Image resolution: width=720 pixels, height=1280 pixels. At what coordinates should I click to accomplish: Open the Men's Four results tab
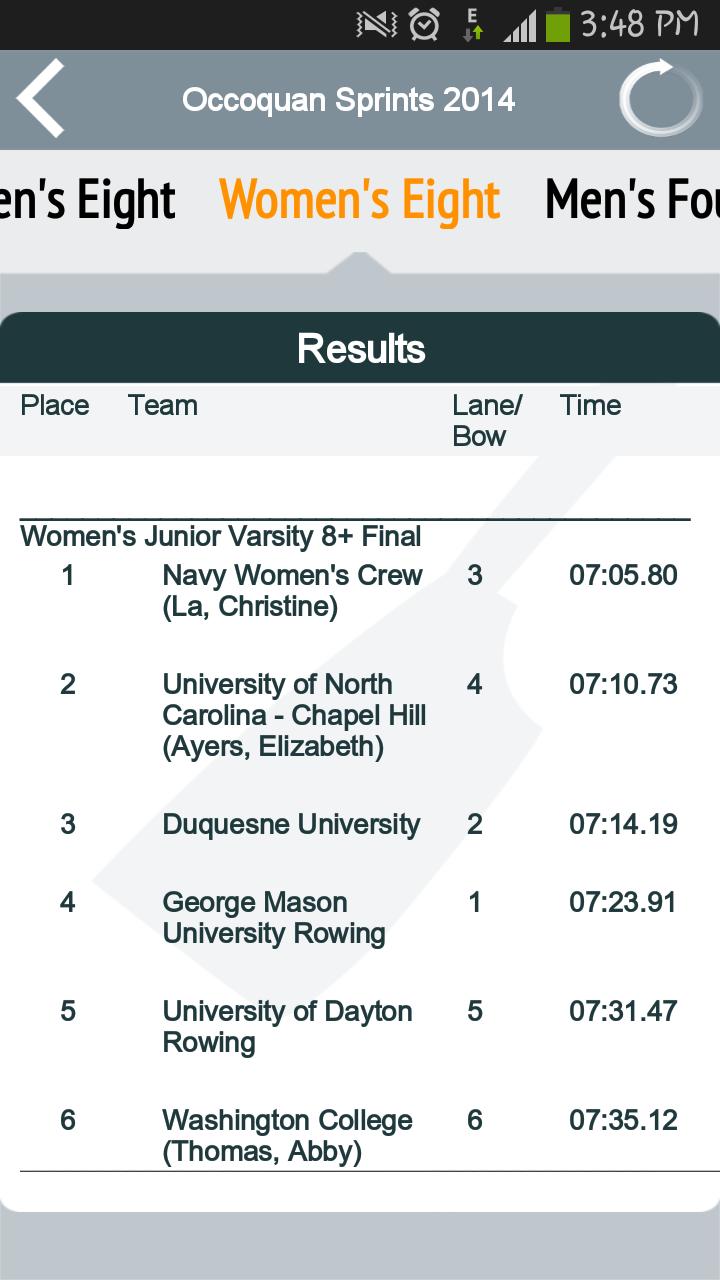[632, 199]
